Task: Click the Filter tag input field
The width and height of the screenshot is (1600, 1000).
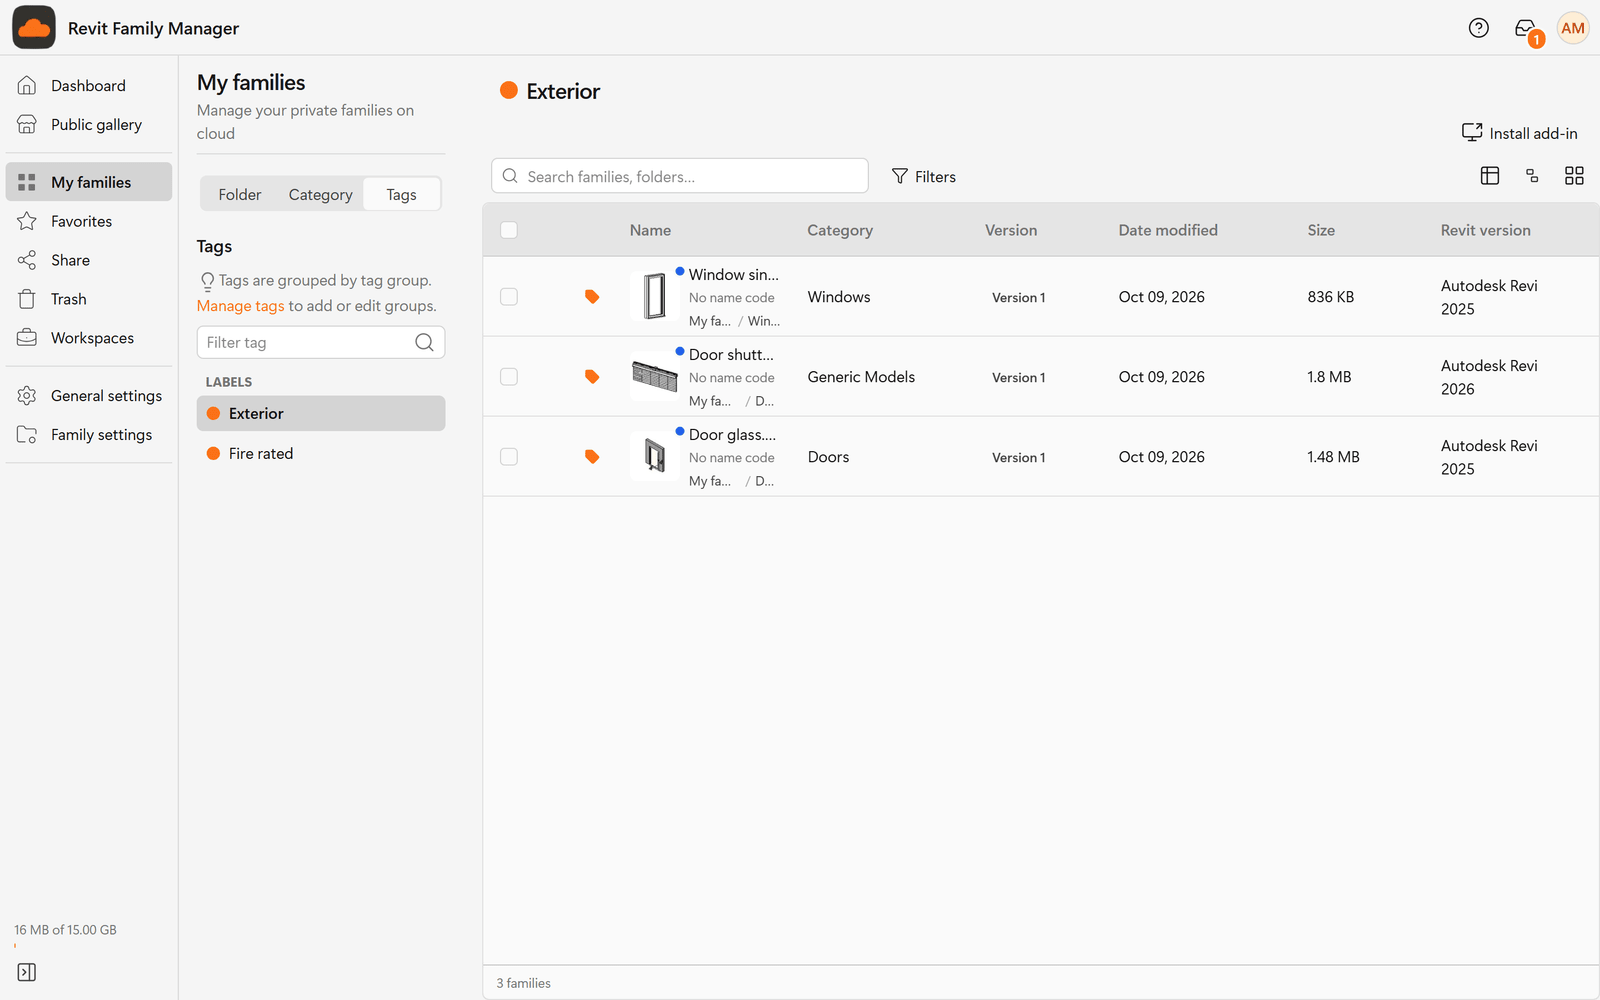Action: pyautogui.click(x=321, y=342)
